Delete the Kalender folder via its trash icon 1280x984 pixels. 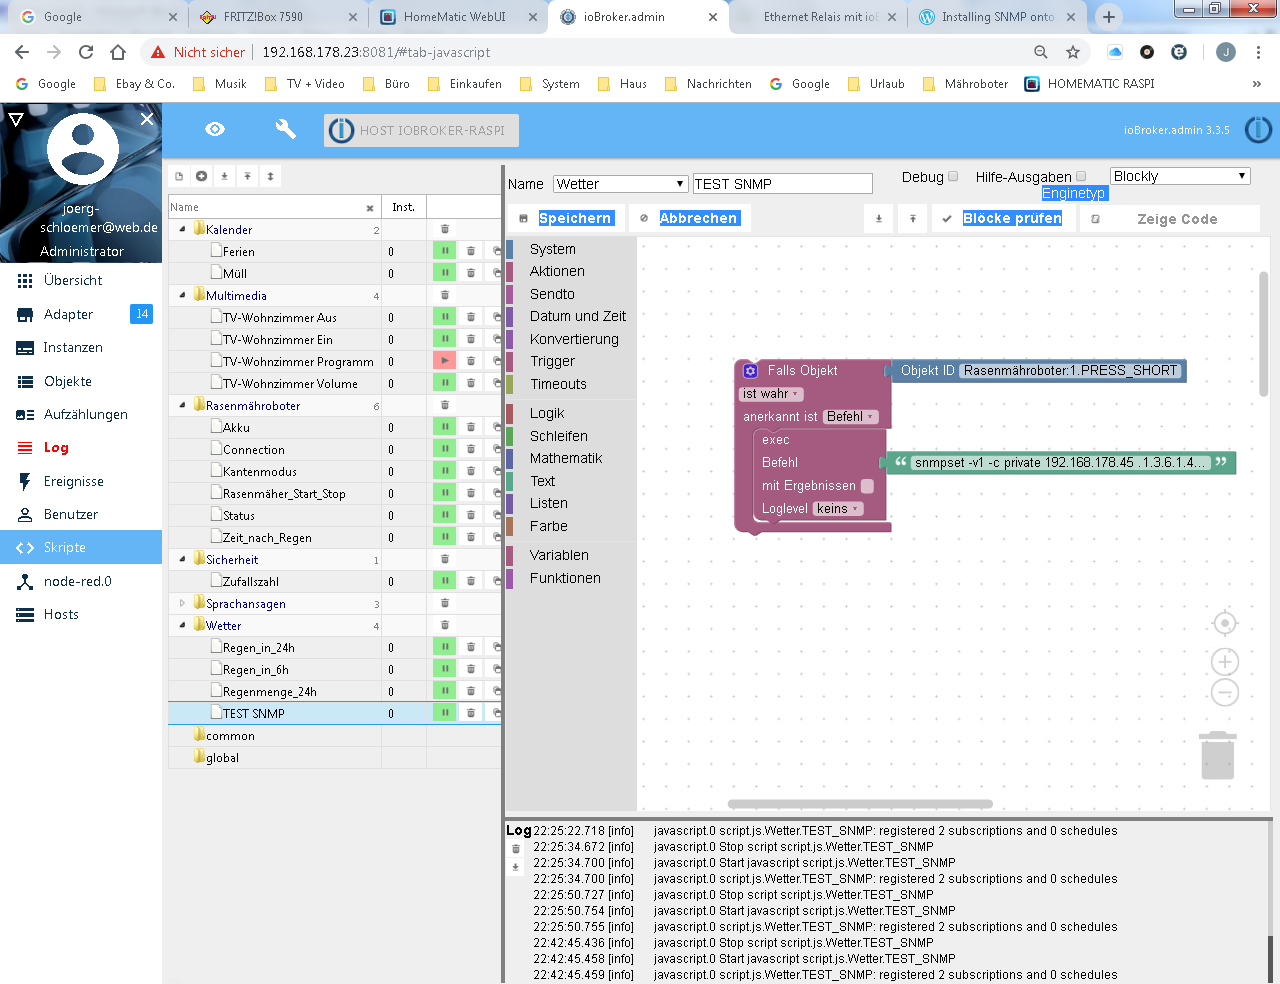click(x=445, y=229)
